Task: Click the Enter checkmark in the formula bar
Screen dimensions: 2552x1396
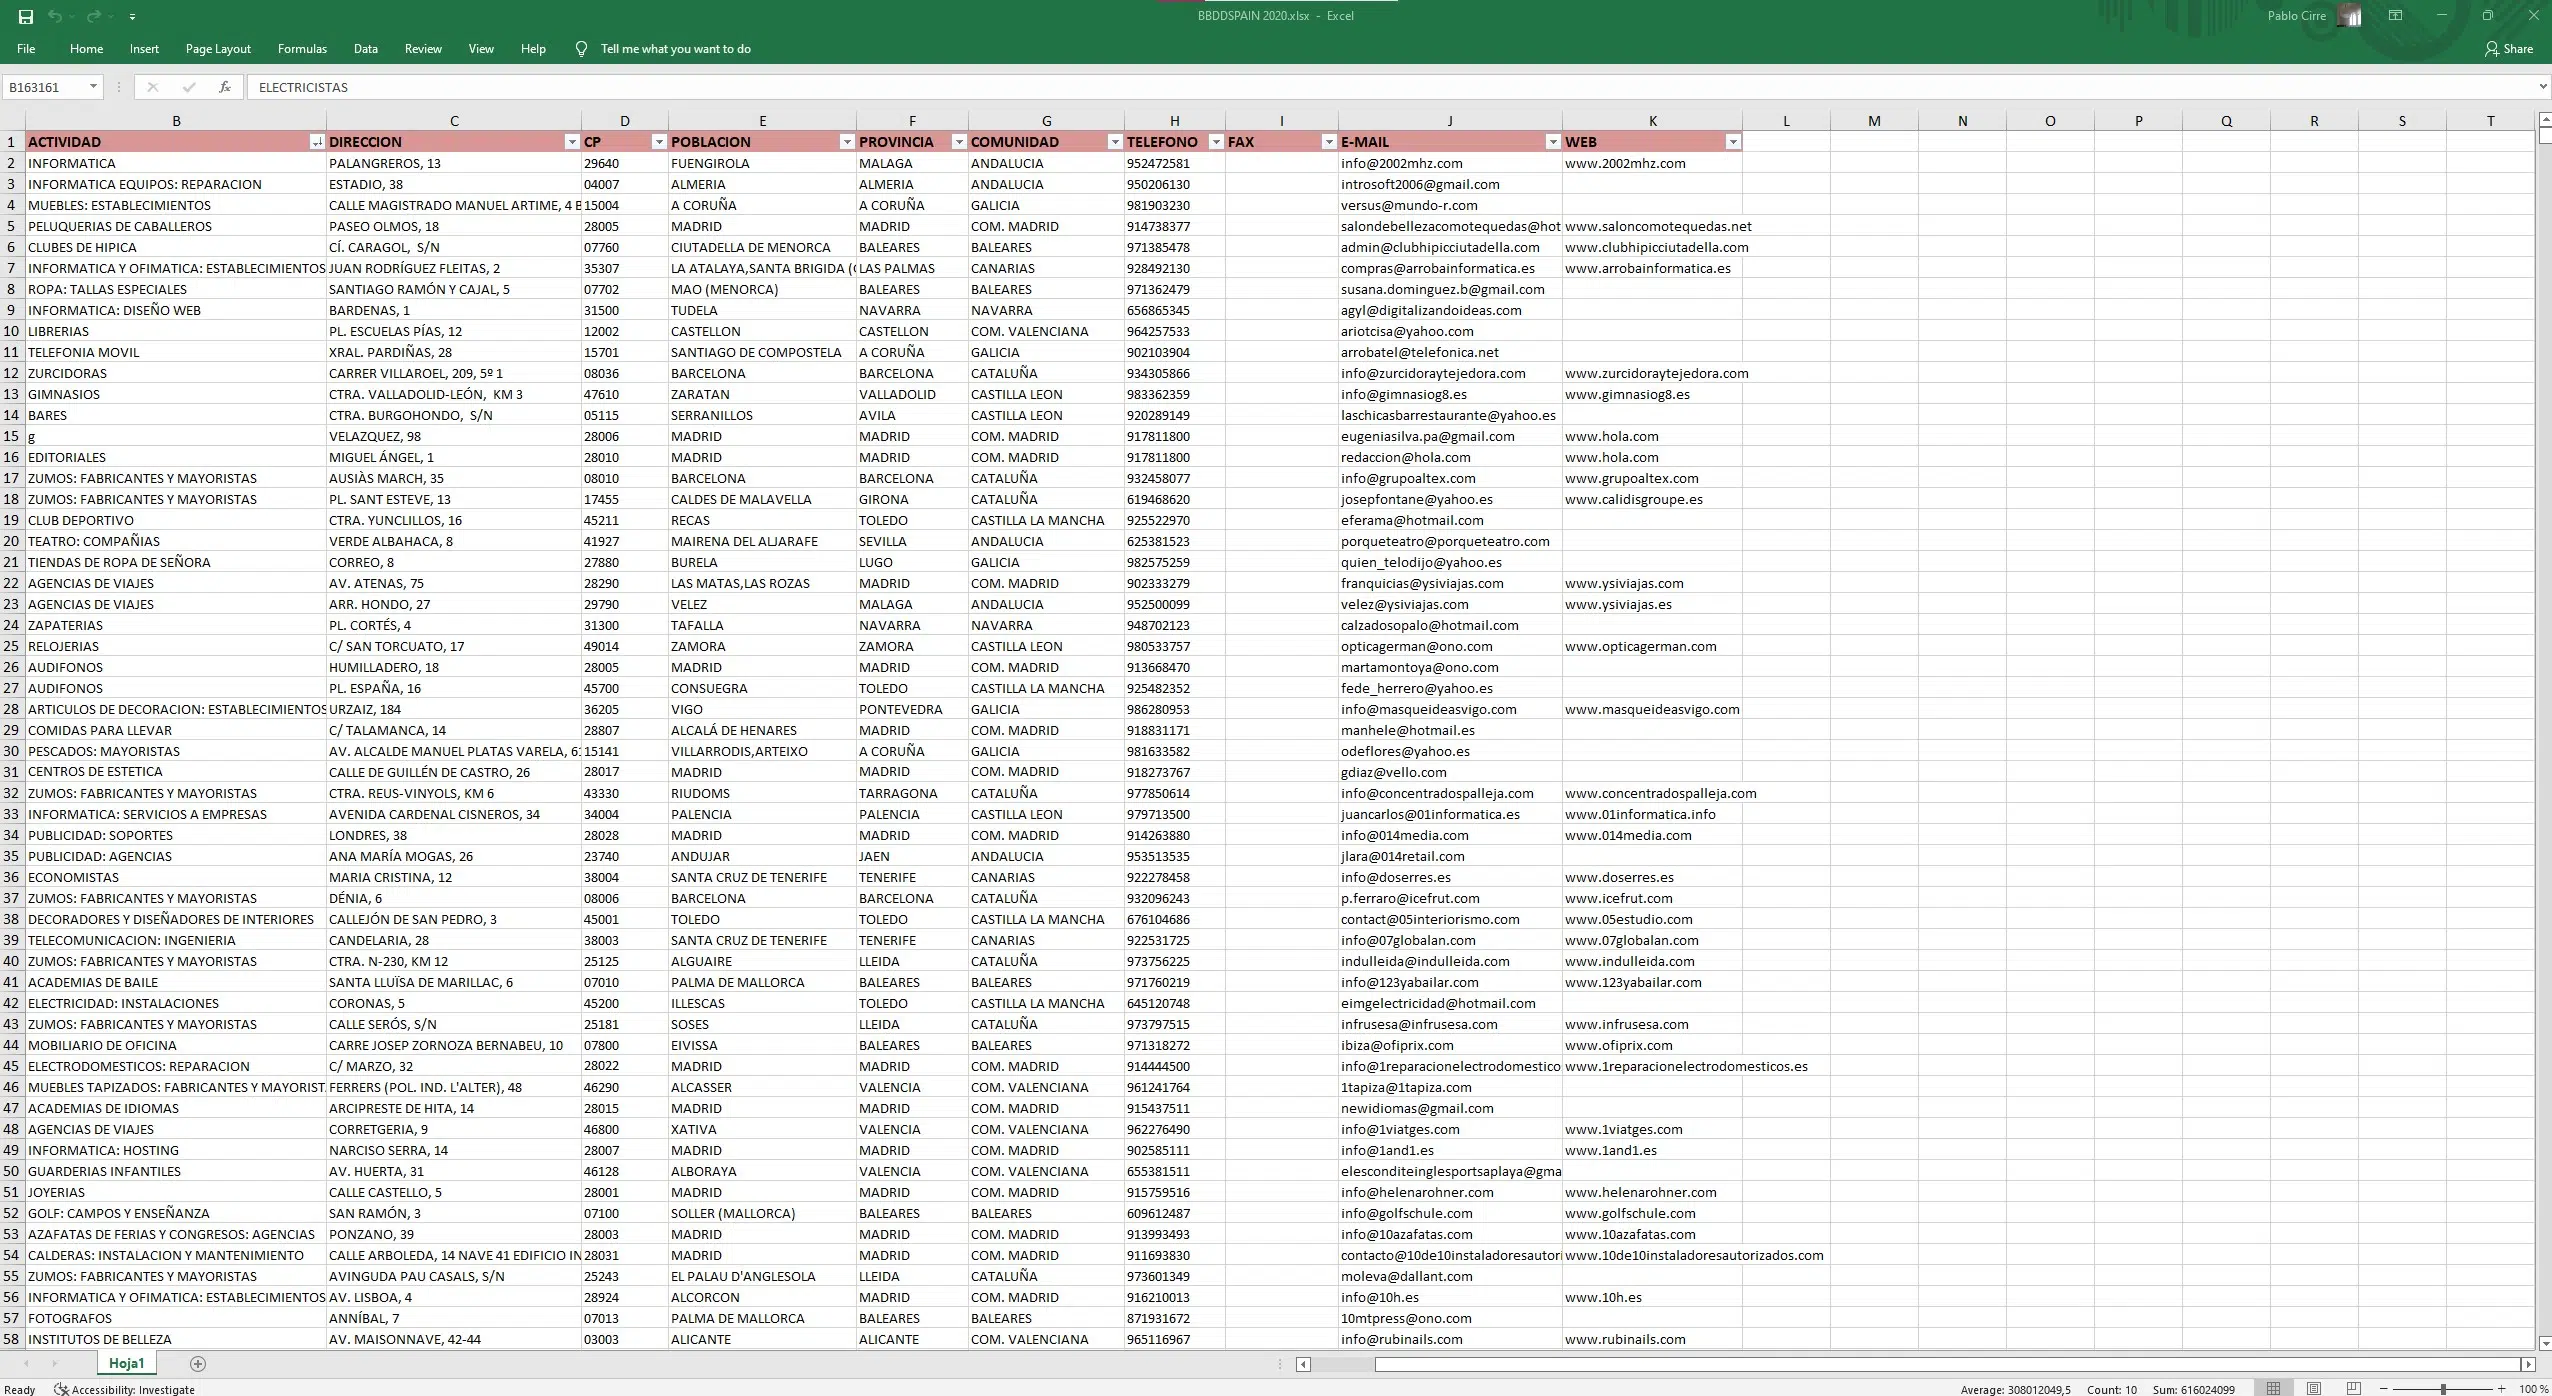Action: click(189, 87)
